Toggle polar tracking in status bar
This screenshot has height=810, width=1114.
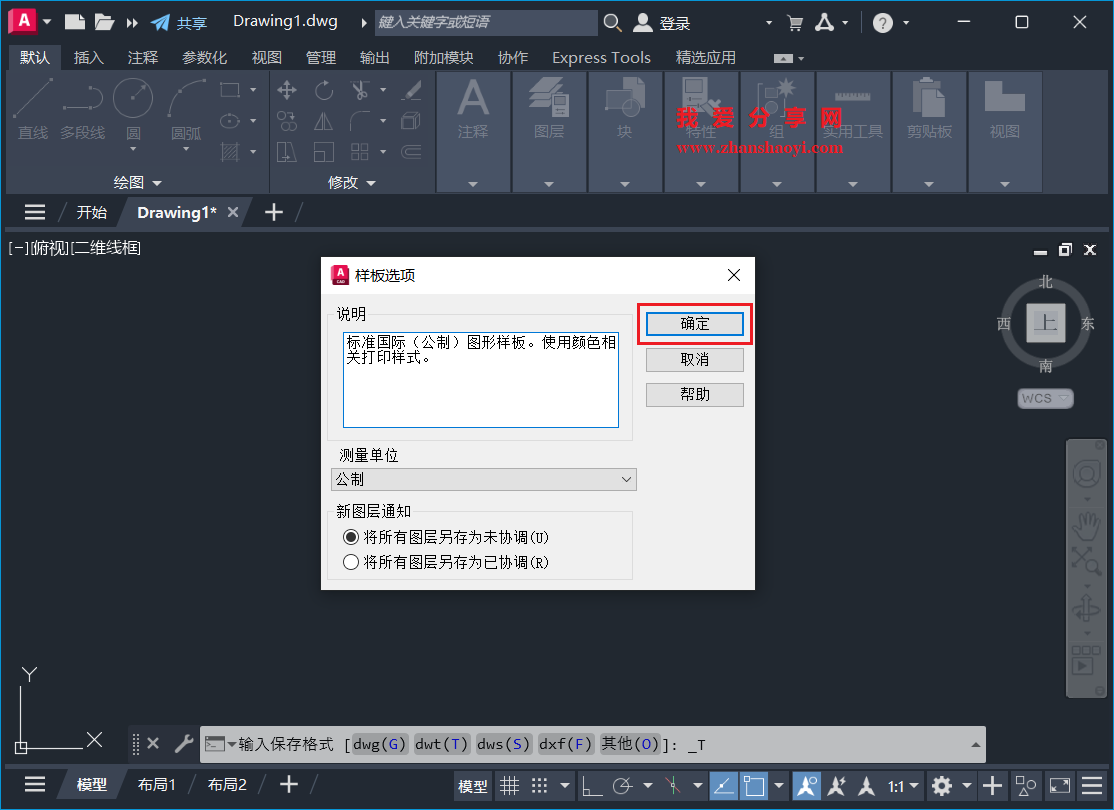point(622,786)
